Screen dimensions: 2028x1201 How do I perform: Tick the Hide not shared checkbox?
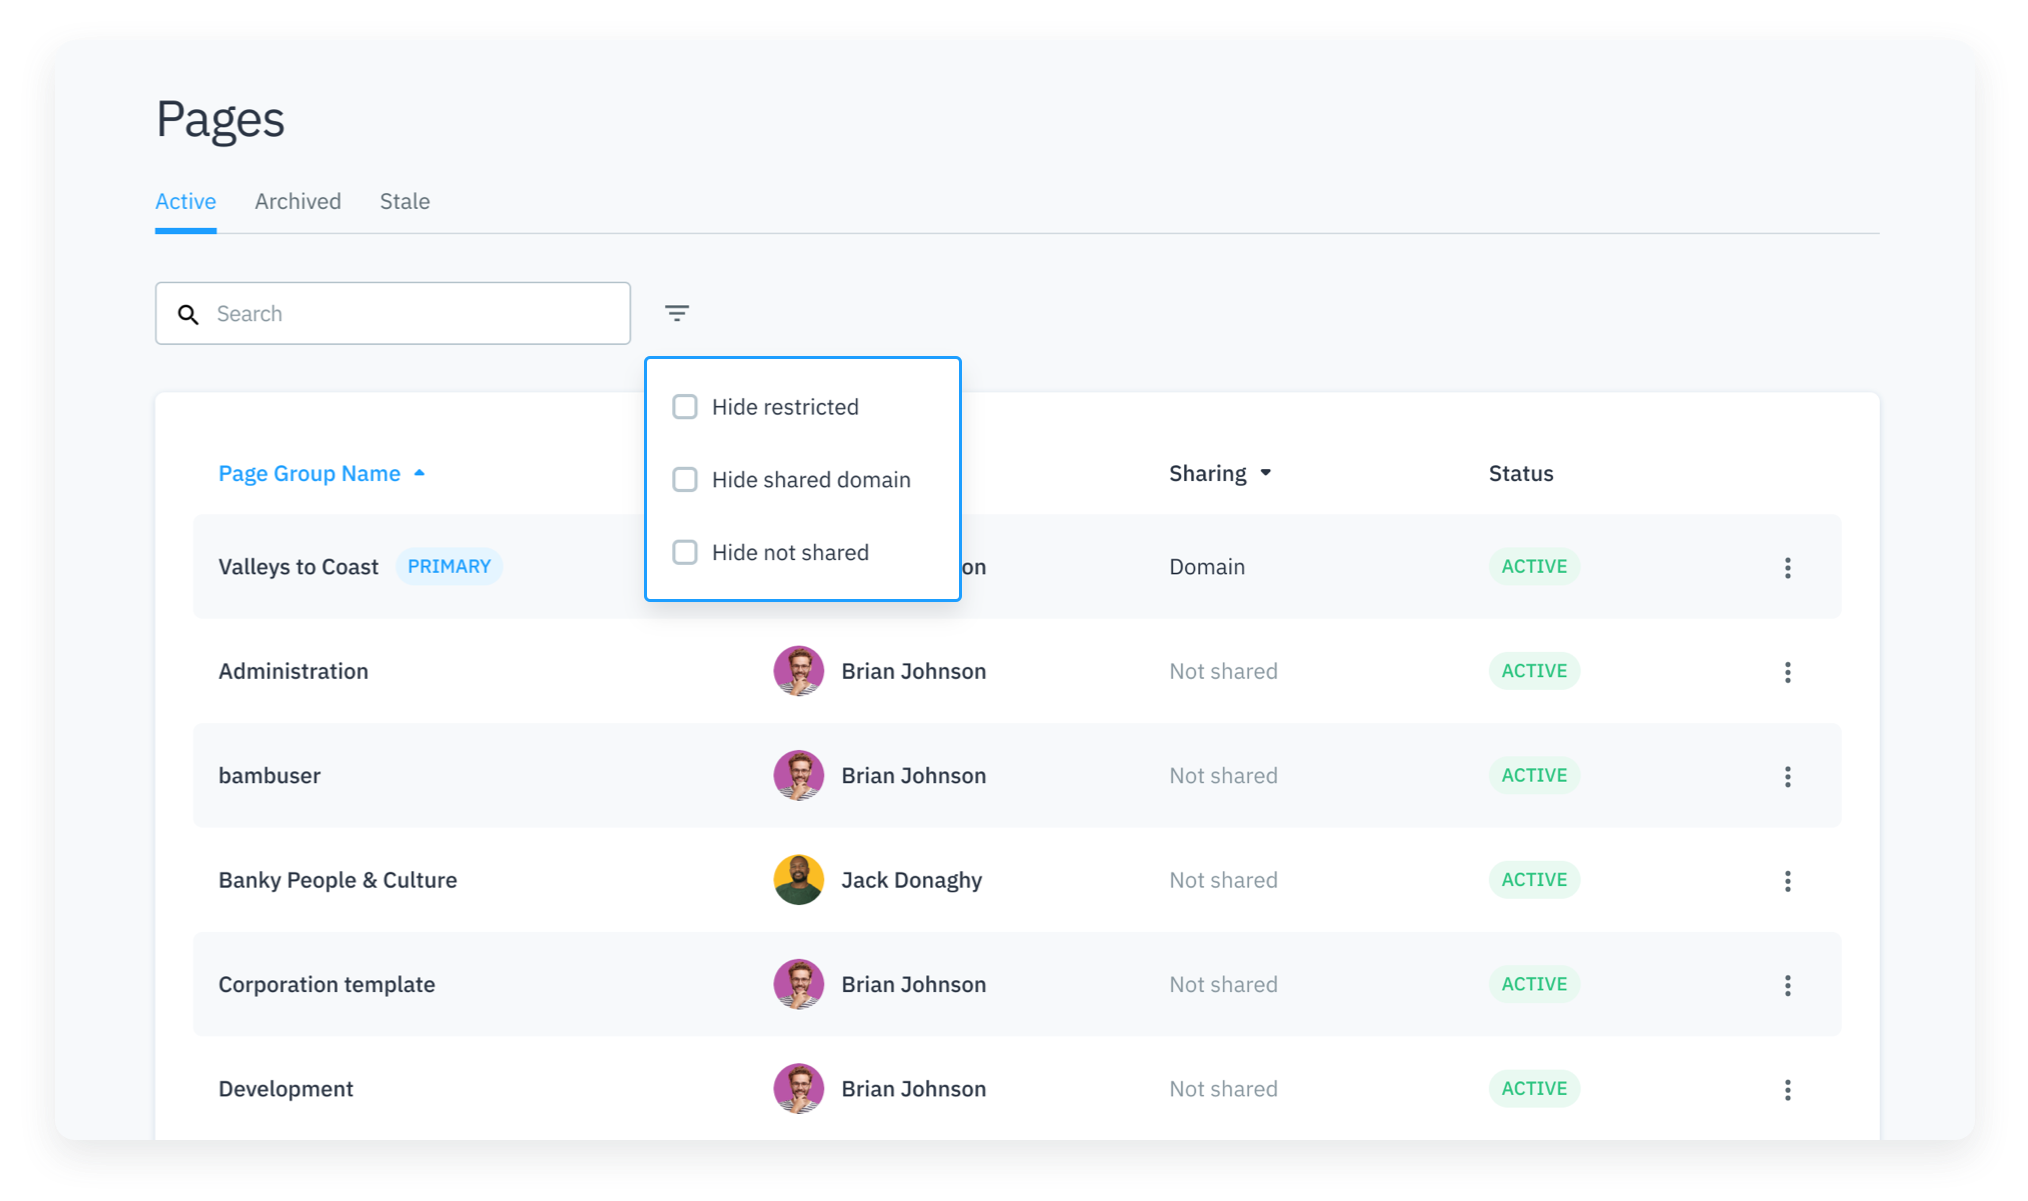[685, 553]
